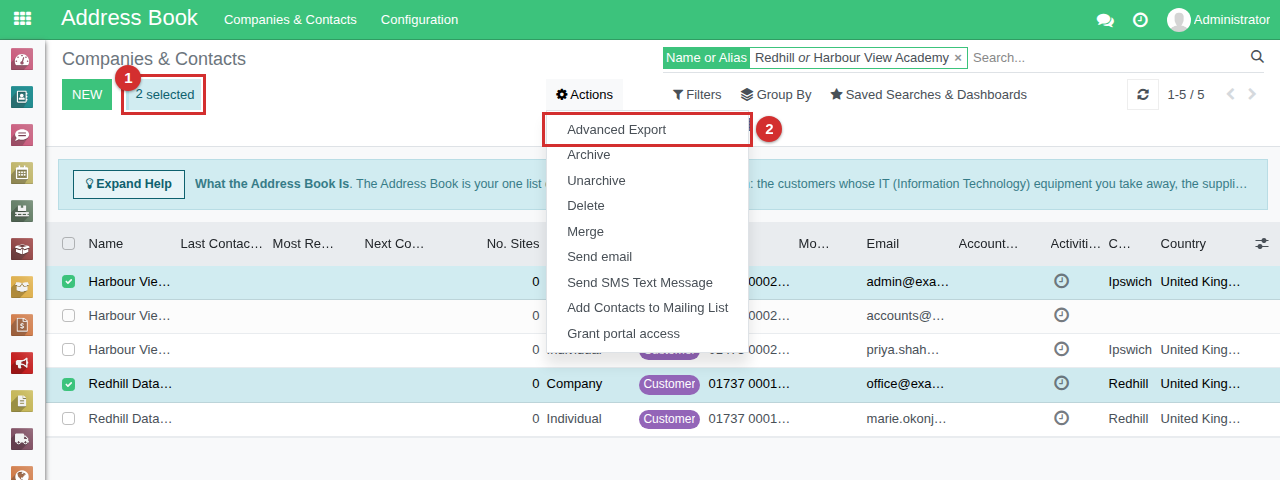
Task: Open the Actions dropdown
Action: point(584,95)
